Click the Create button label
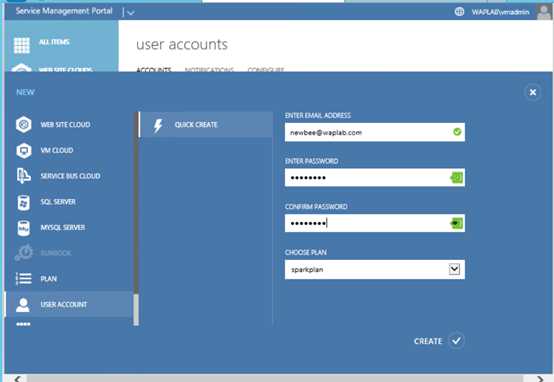The image size is (554, 382). 428,341
